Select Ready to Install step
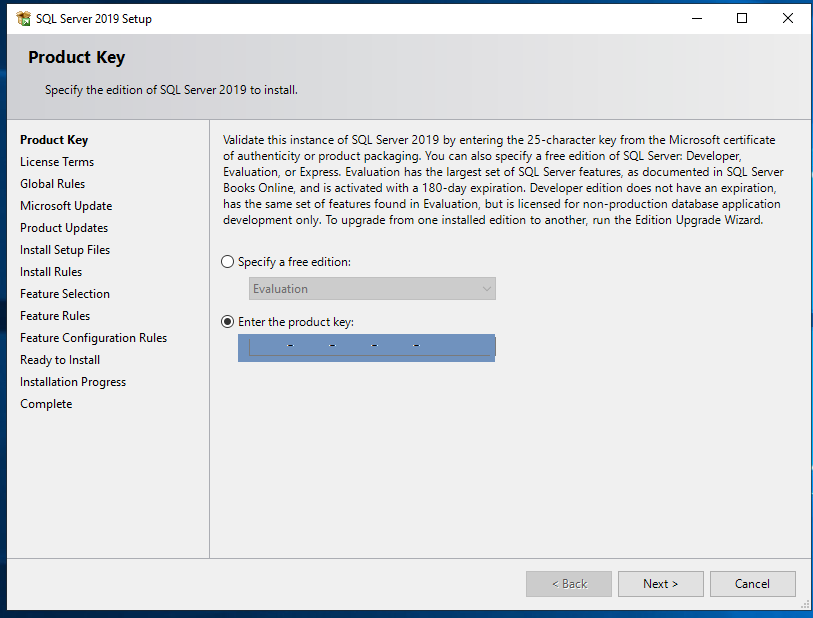The height and width of the screenshot is (618, 813). pos(59,359)
